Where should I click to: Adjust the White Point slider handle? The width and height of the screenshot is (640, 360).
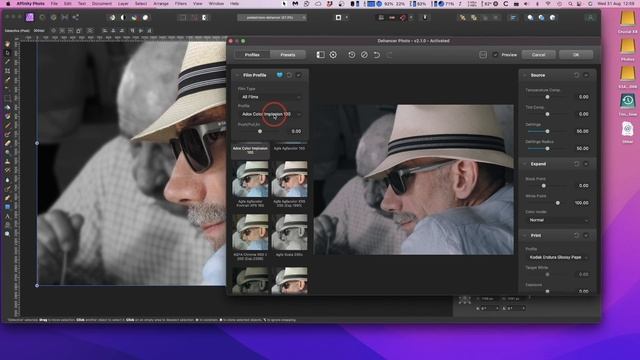coord(558,203)
